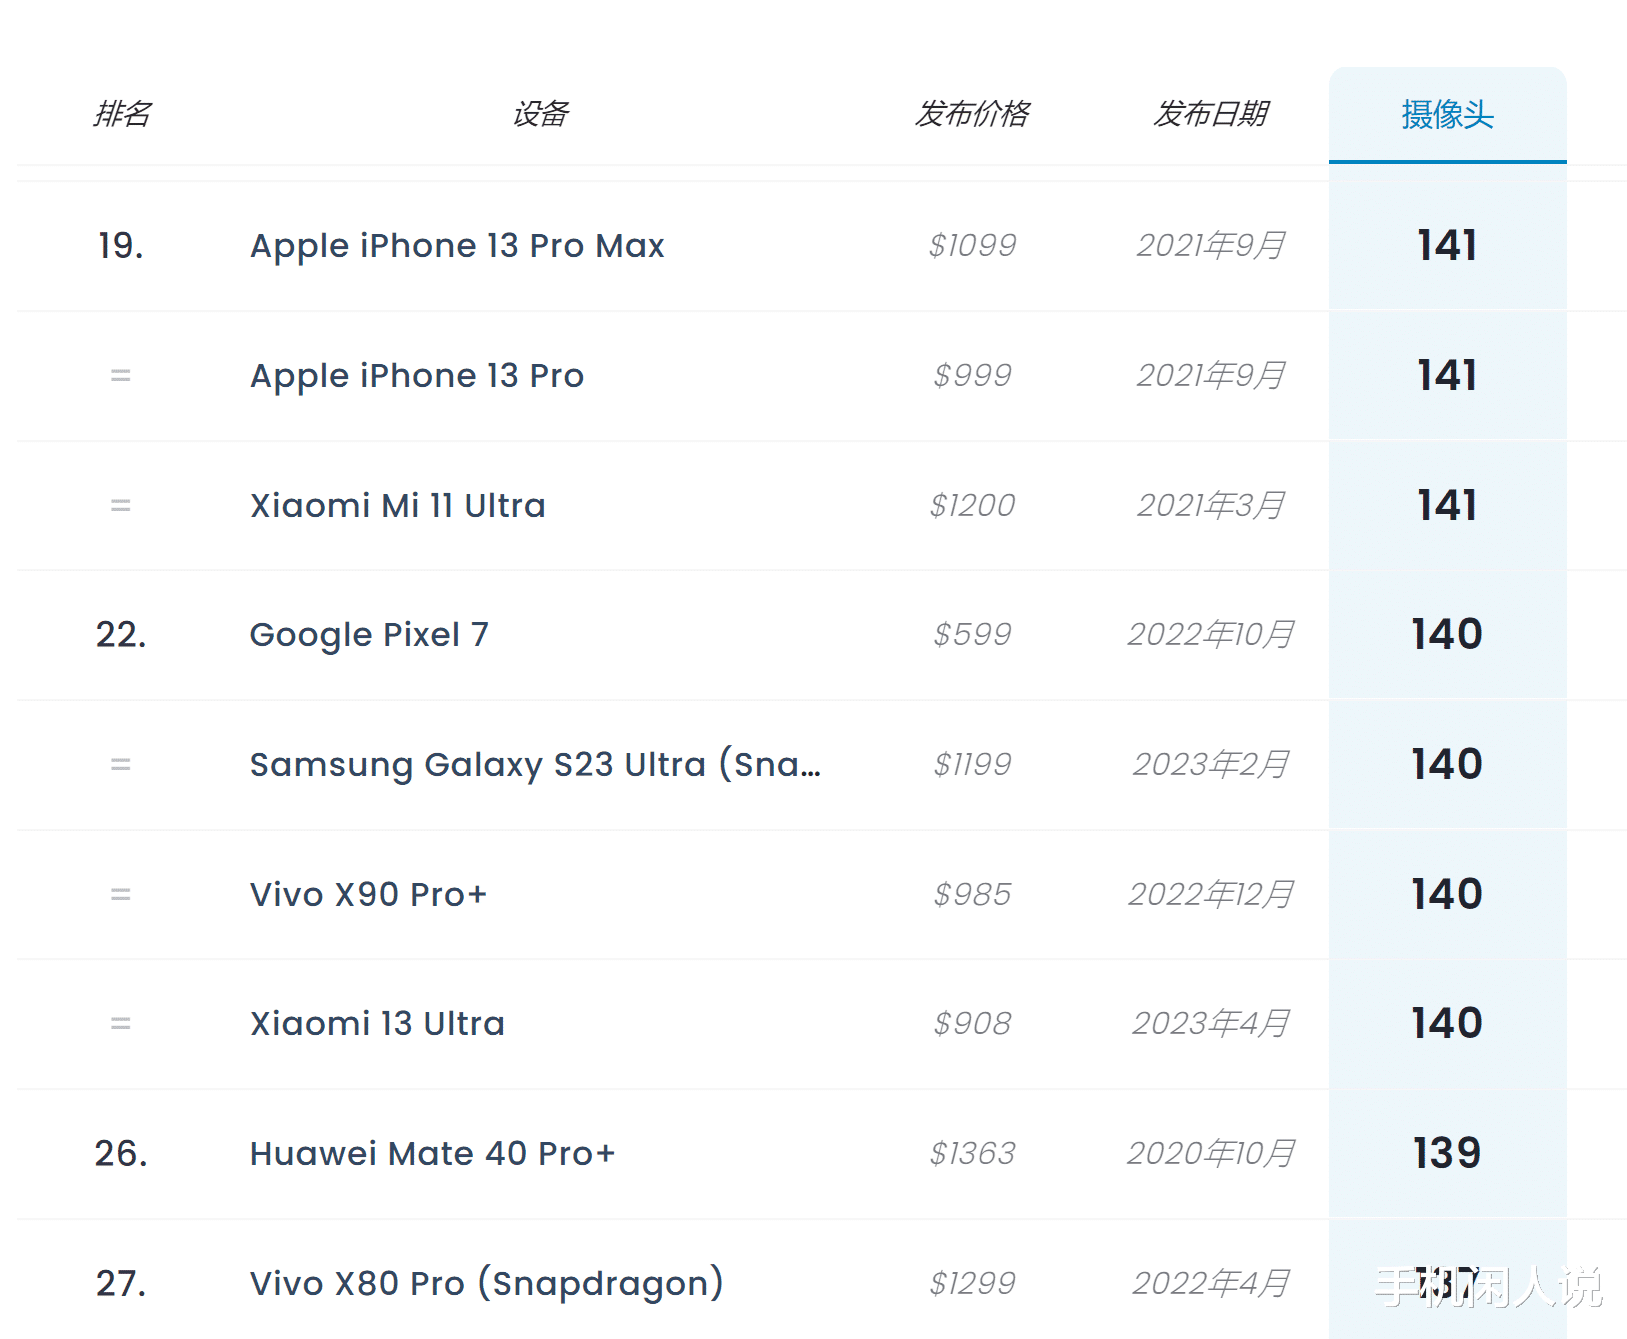Select the 摄像头 camera tab
The width and height of the screenshot is (1627, 1339).
[1447, 115]
